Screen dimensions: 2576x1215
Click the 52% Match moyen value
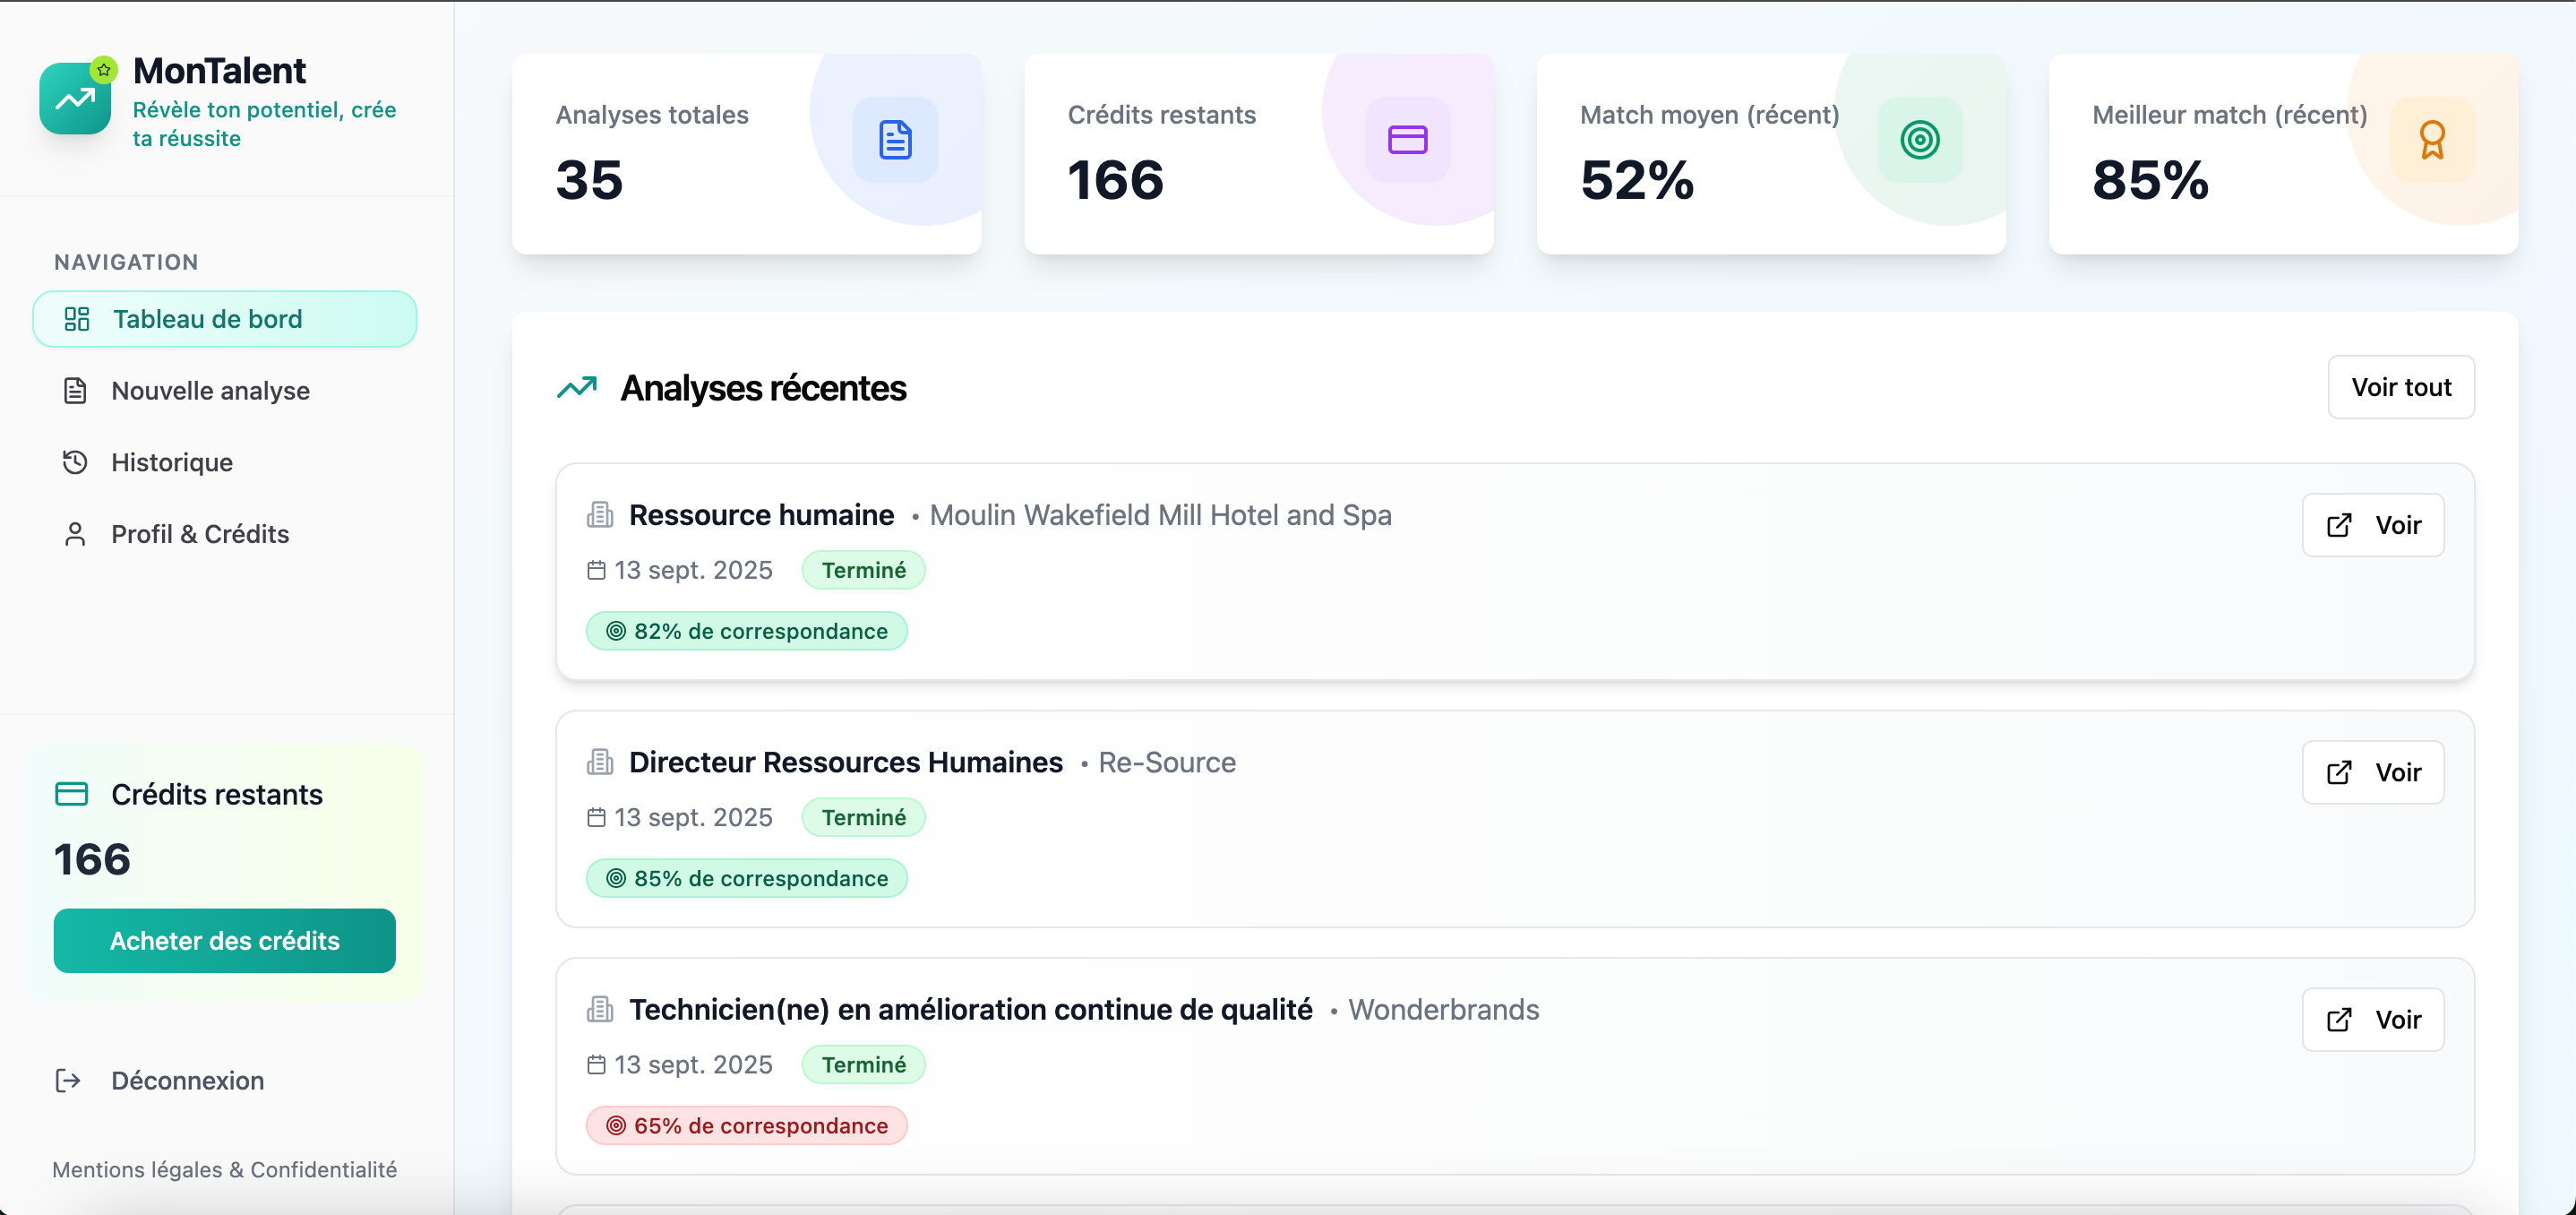point(1637,180)
